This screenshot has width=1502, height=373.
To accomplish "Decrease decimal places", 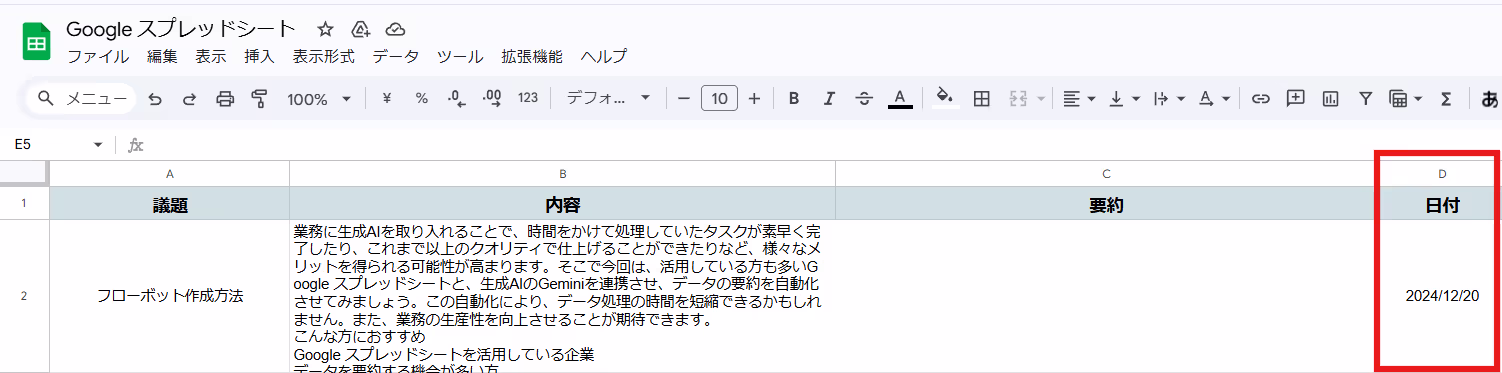I will (457, 98).
